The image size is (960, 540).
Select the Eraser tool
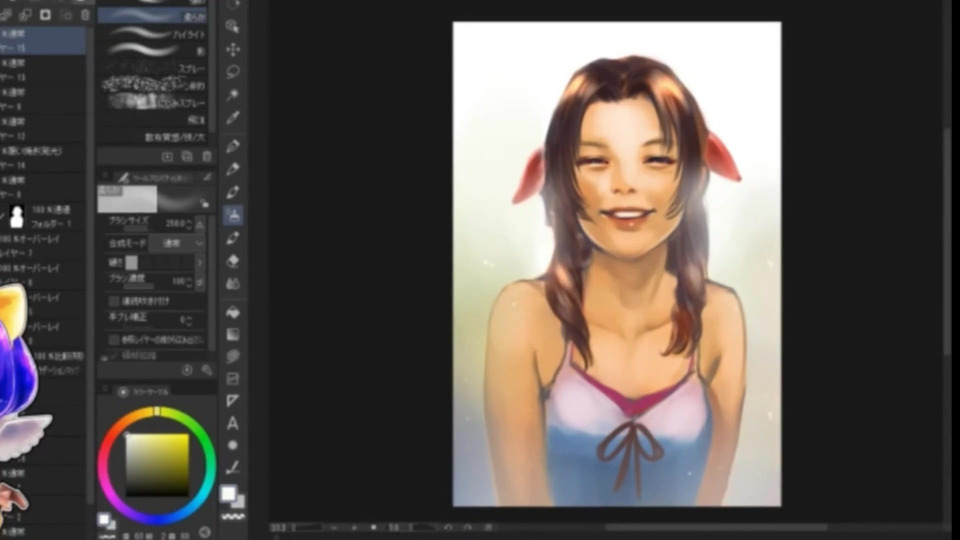tap(233, 261)
